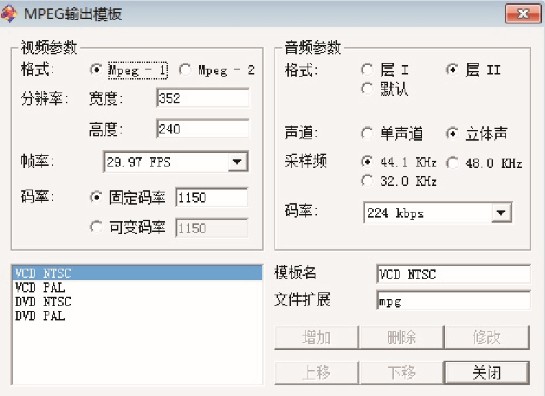This screenshot has height=396, width=545.
Task: Click the 上移 move up button
Action: point(316,373)
